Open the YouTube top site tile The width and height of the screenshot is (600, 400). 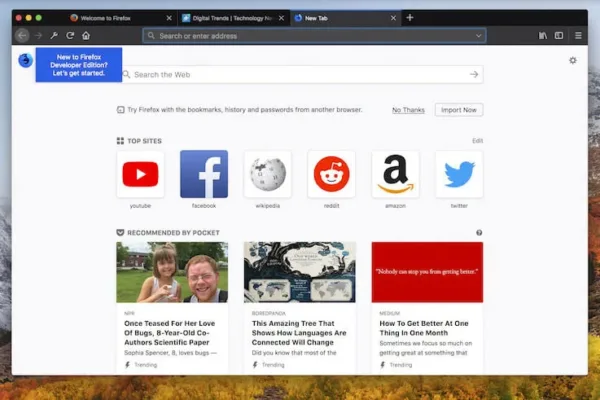pos(140,174)
